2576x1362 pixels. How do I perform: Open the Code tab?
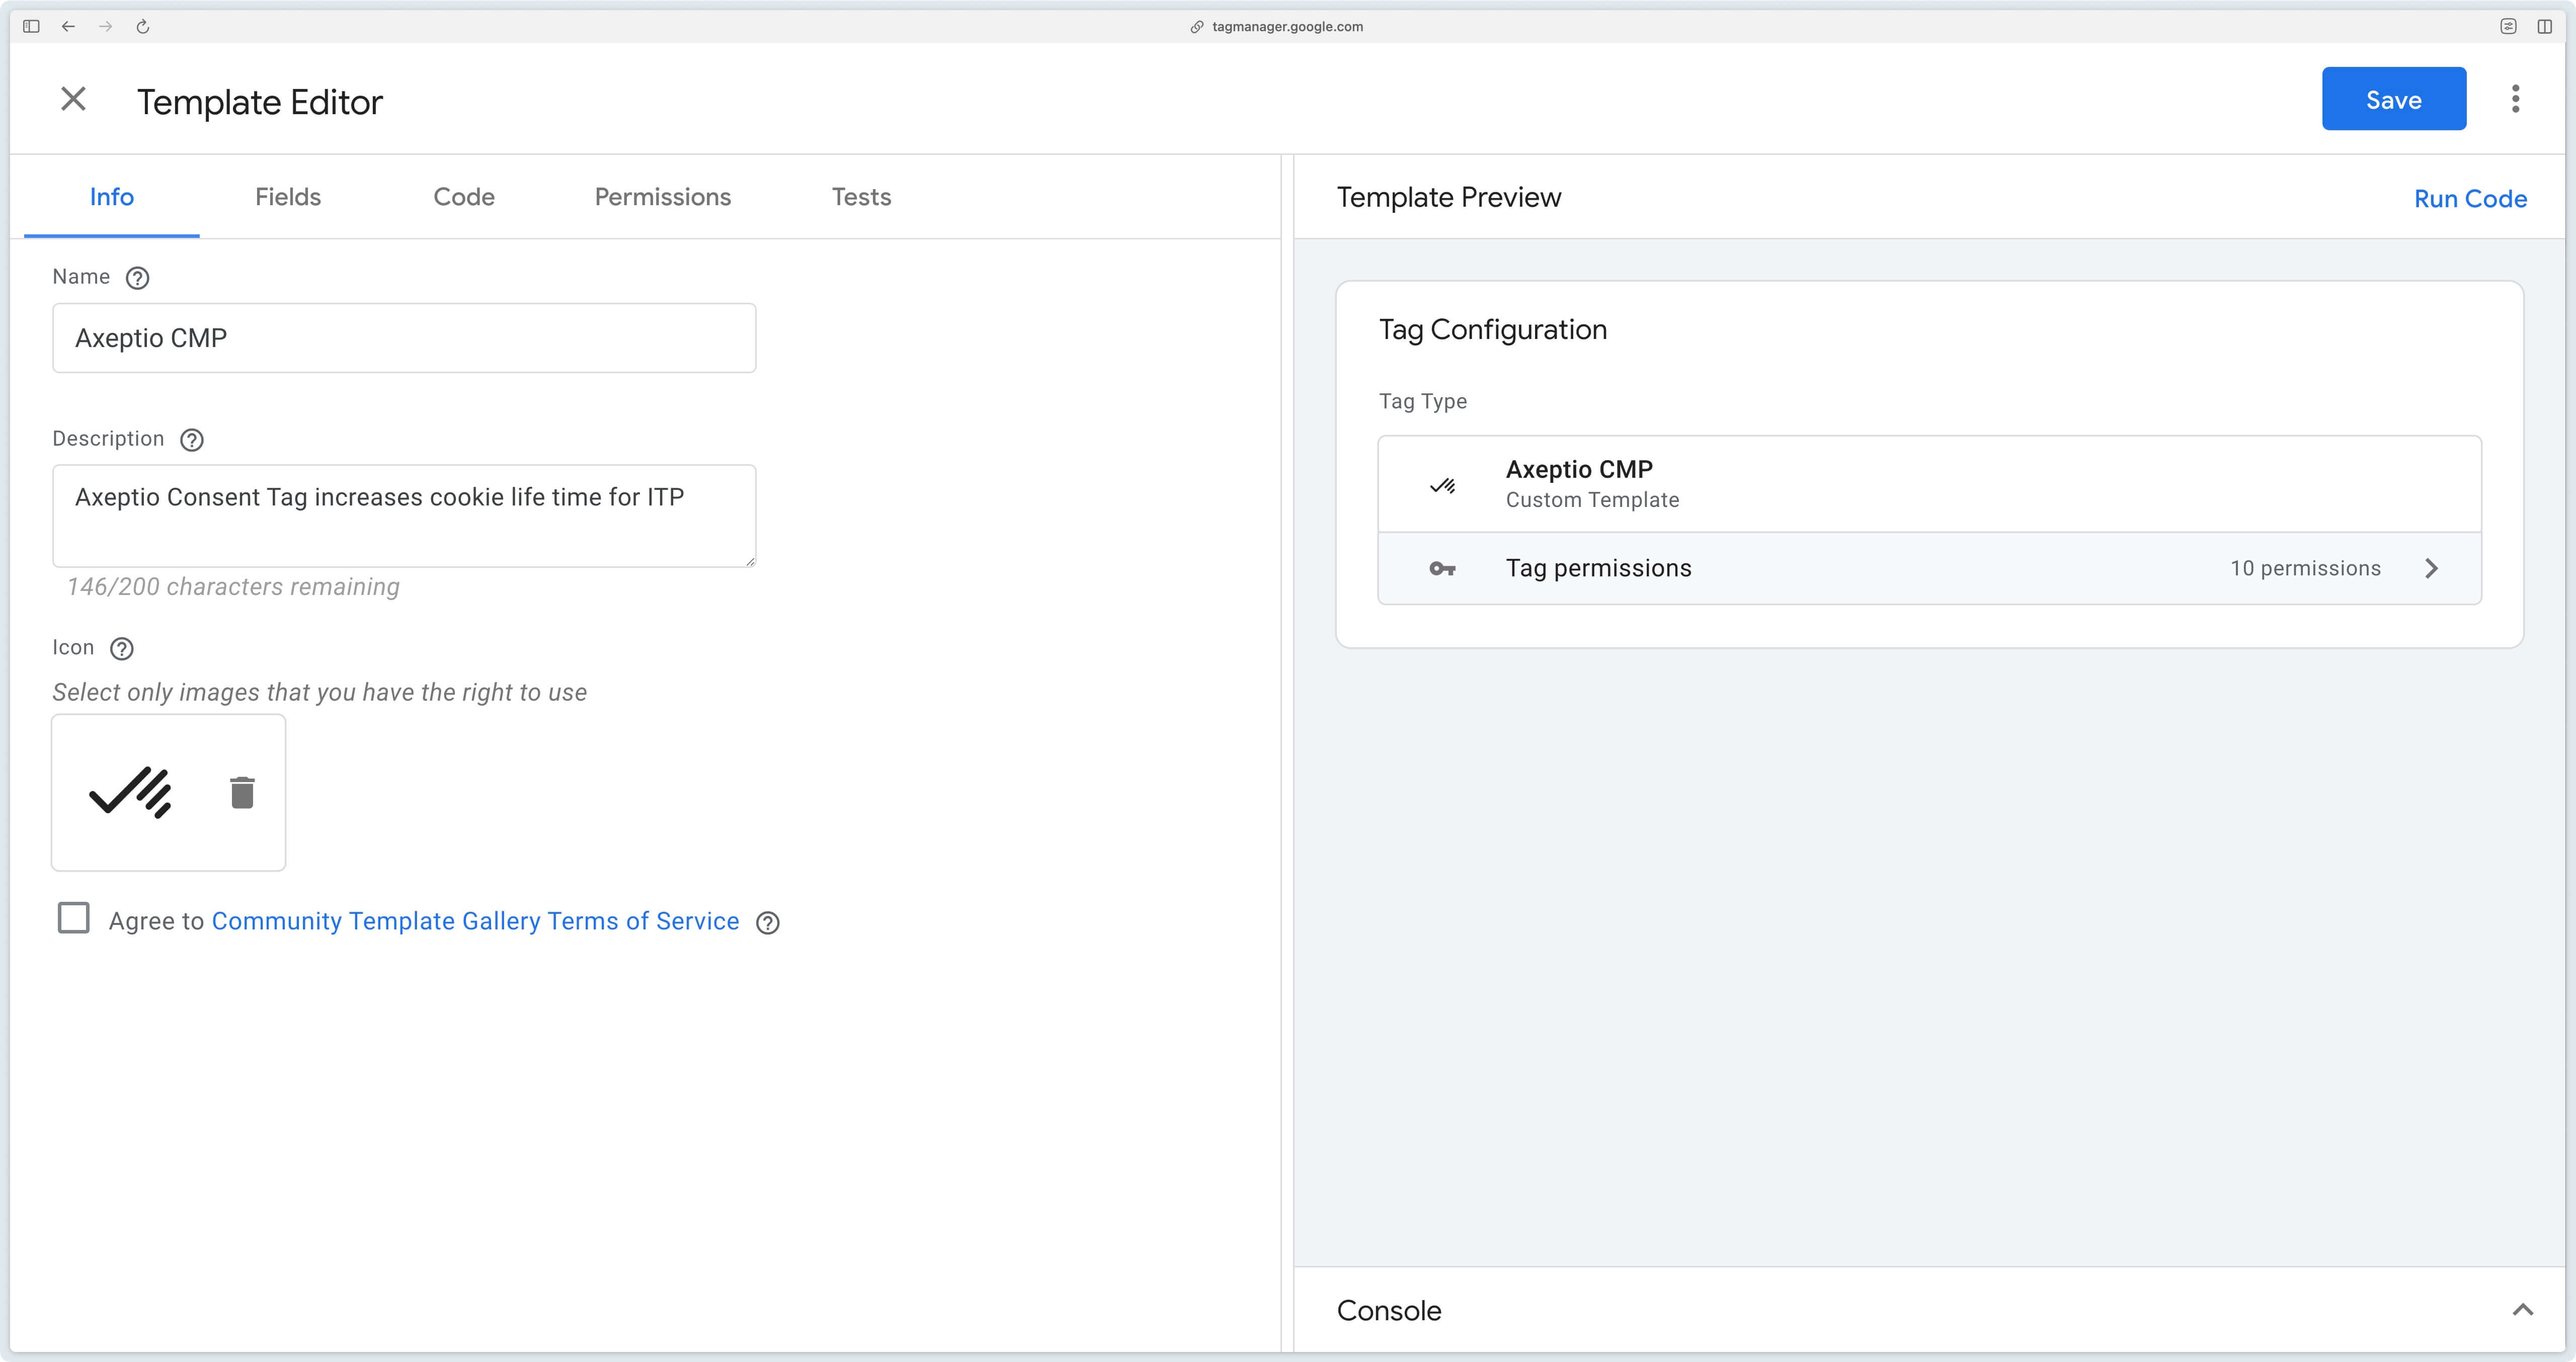click(x=464, y=197)
